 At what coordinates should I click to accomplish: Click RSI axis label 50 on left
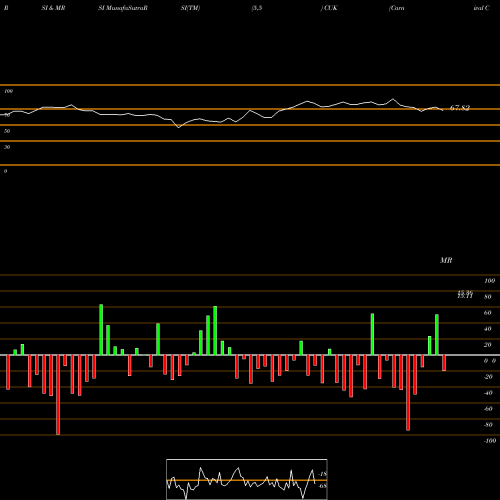pyautogui.click(x=7, y=131)
